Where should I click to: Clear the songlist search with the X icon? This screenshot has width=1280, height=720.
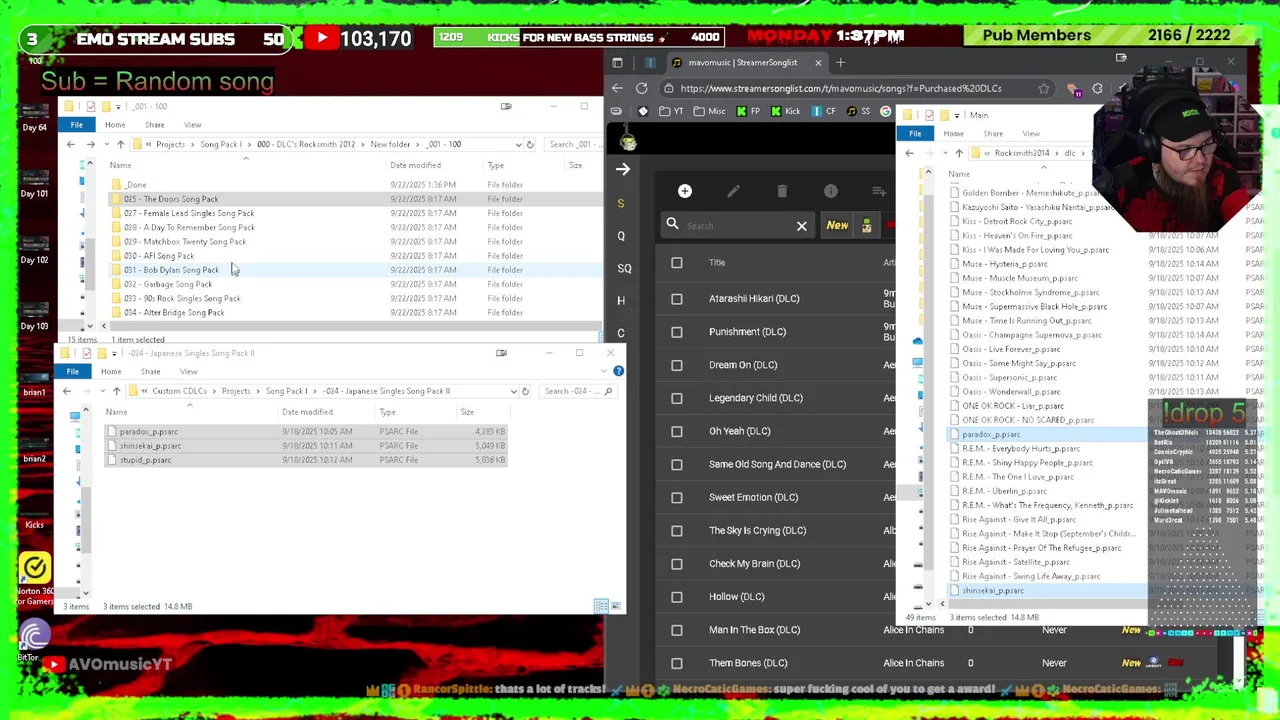(801, 226)
